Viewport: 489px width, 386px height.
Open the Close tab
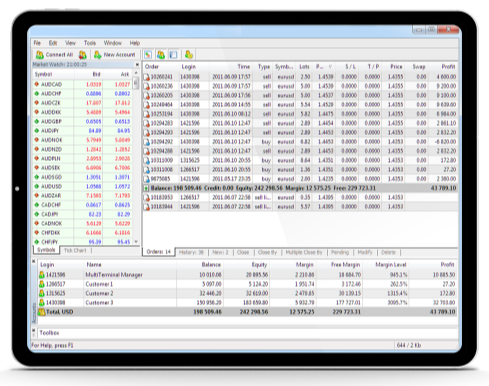(x=243, y=252)
